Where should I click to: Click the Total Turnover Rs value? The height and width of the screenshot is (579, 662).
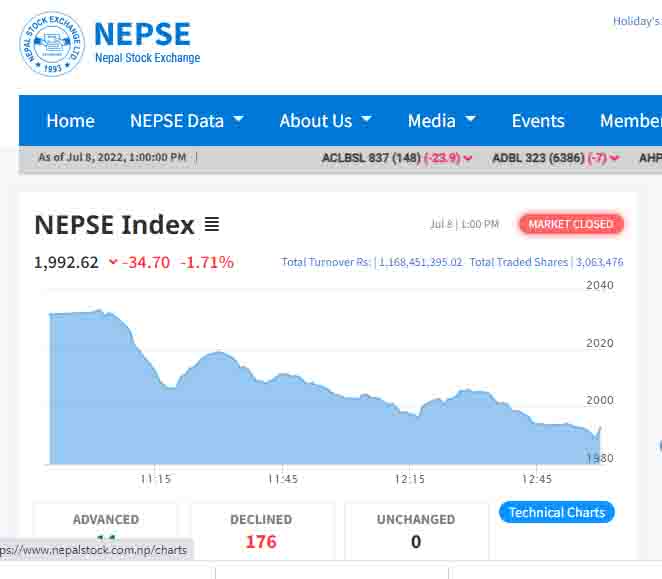coord(420,263)
